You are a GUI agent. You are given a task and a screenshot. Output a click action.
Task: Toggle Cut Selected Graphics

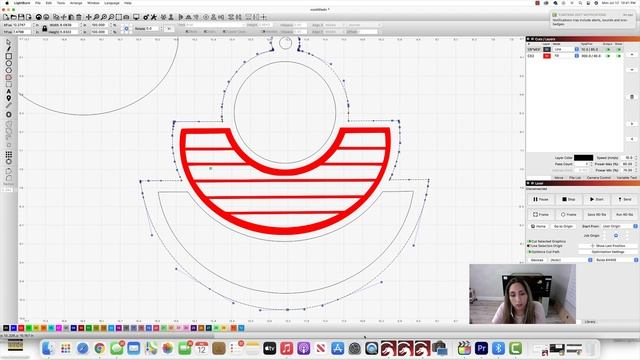(530, 242)
